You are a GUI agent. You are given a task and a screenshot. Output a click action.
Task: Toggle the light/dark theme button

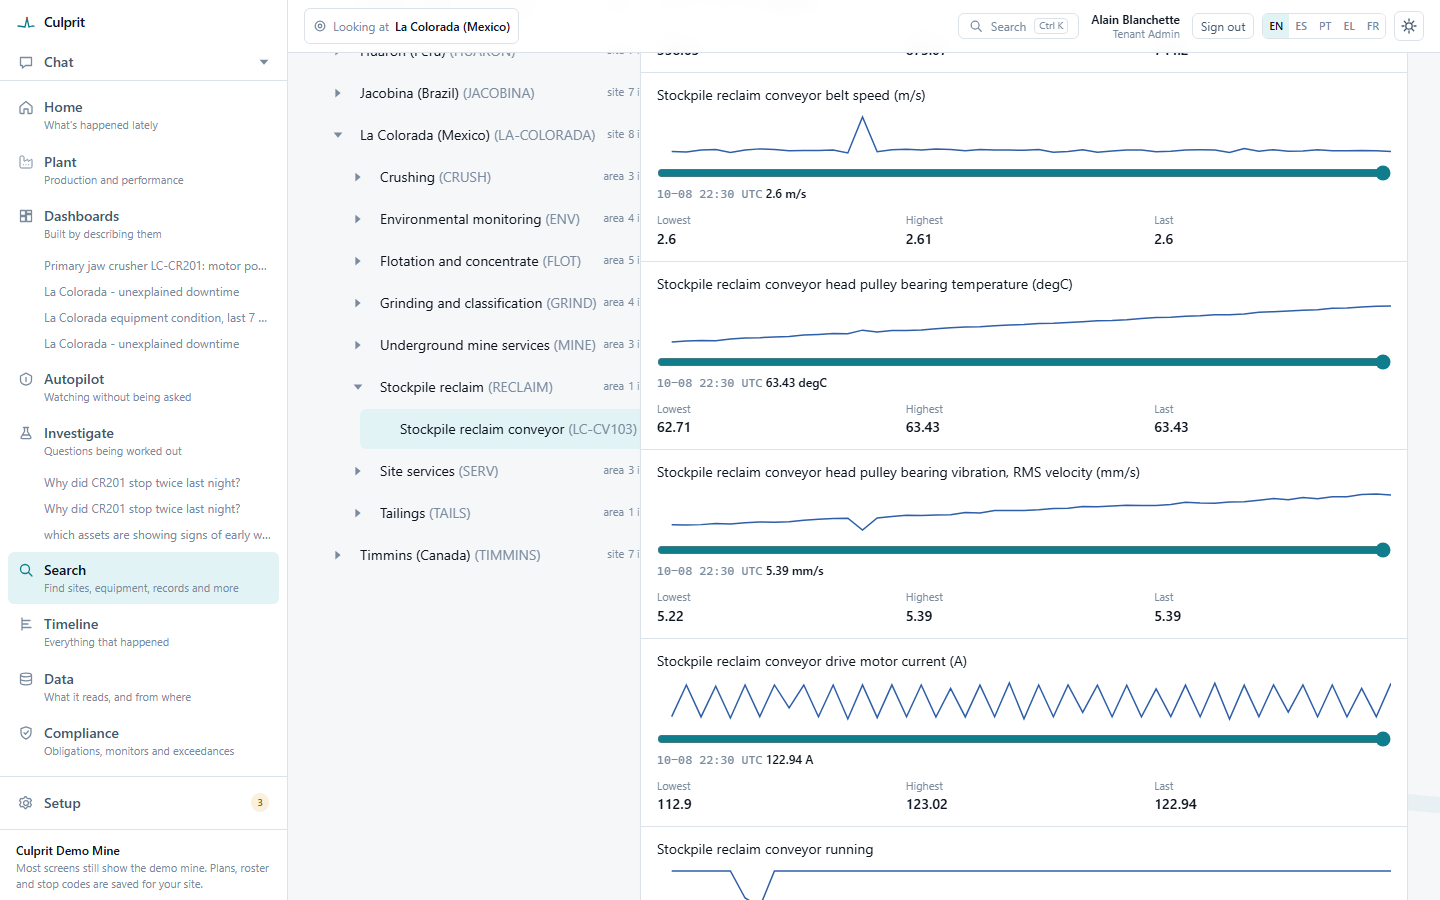pyautogui.click(x=1409, y=26)
